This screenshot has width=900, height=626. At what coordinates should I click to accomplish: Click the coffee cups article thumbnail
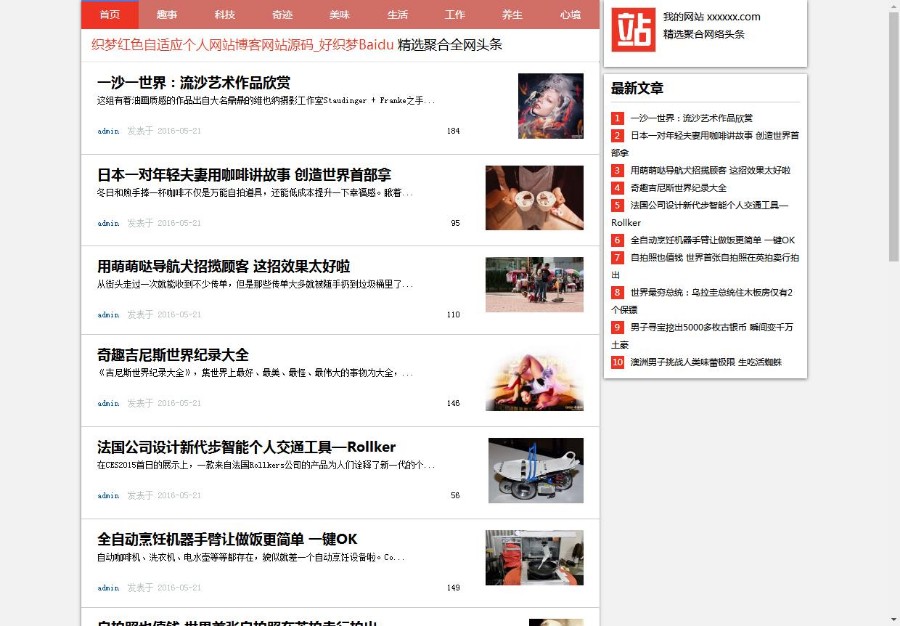tap(534, 197)
